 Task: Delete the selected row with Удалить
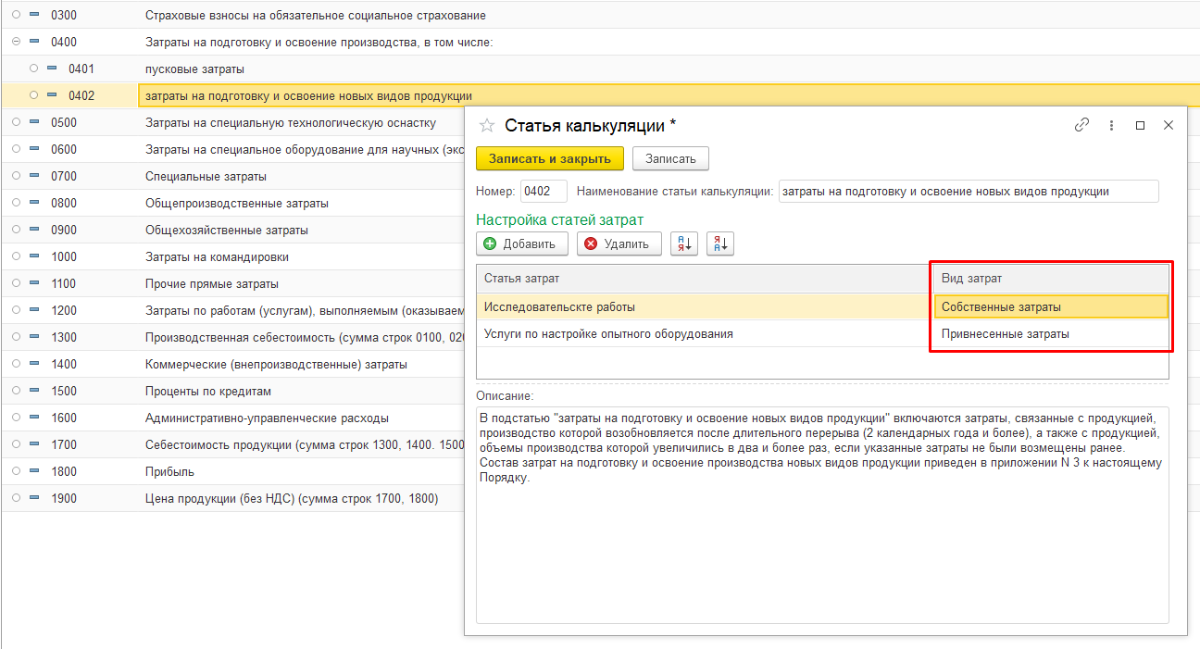[619, 244]
